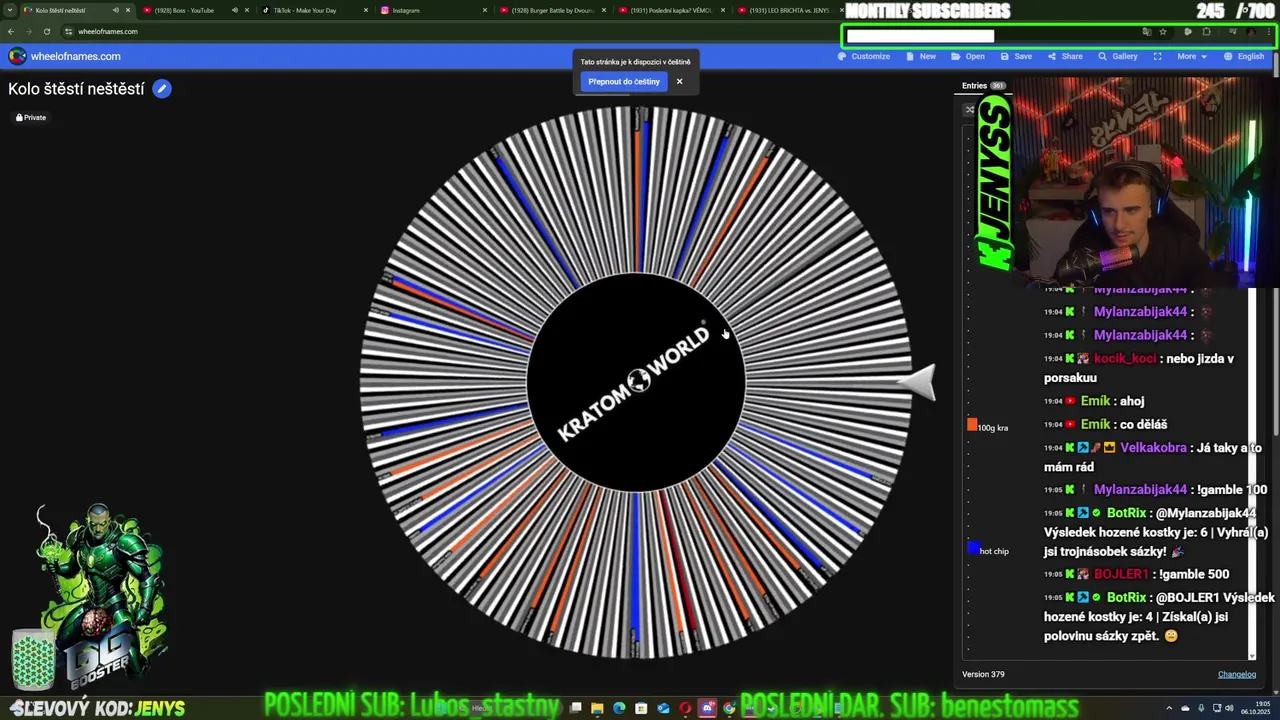Reload the current page
The width and height of the screenshot is (1280, 720).
tap(47, 31)
